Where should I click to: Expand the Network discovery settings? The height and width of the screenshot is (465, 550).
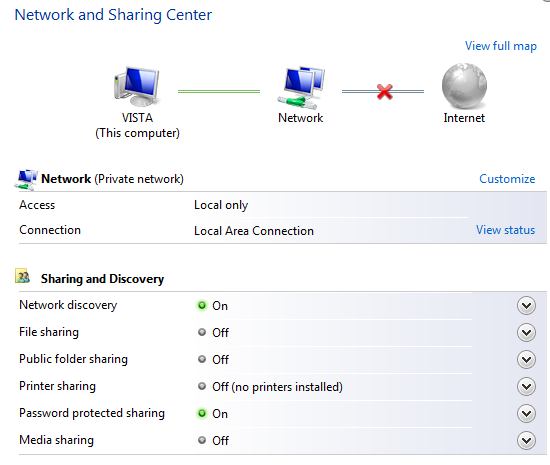526,305
